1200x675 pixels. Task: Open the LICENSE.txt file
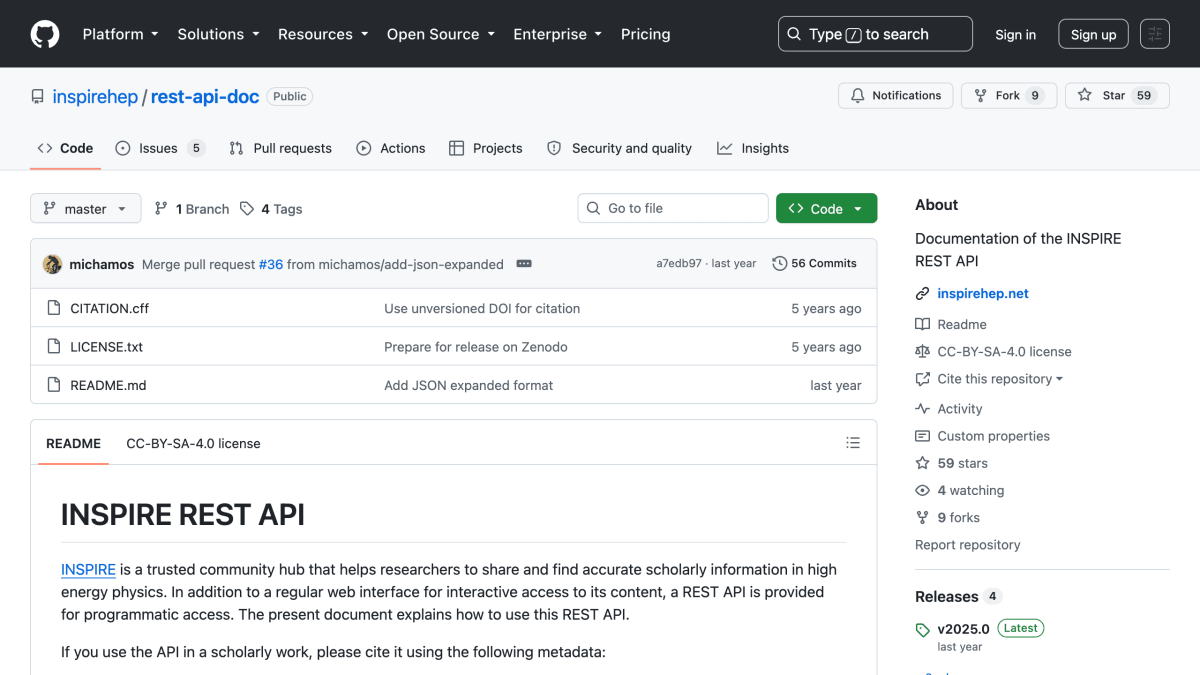[106, 347]
